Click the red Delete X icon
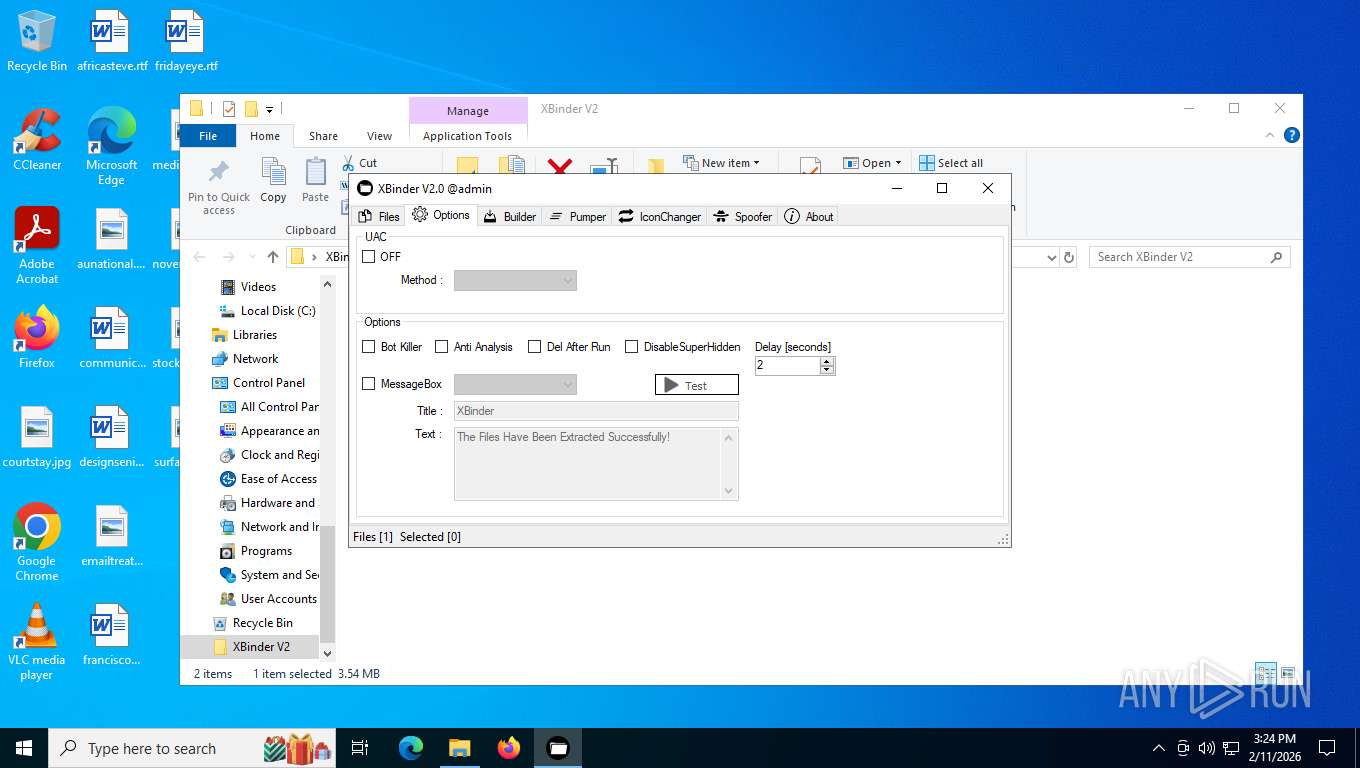The width and height of the screenshot is (1360, 768). coord(560,166)
